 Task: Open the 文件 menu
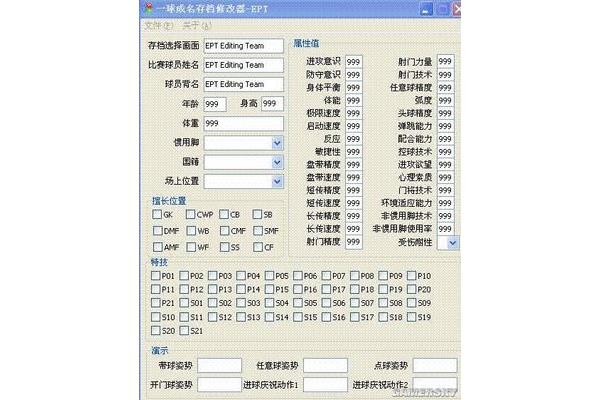(159, 26)
